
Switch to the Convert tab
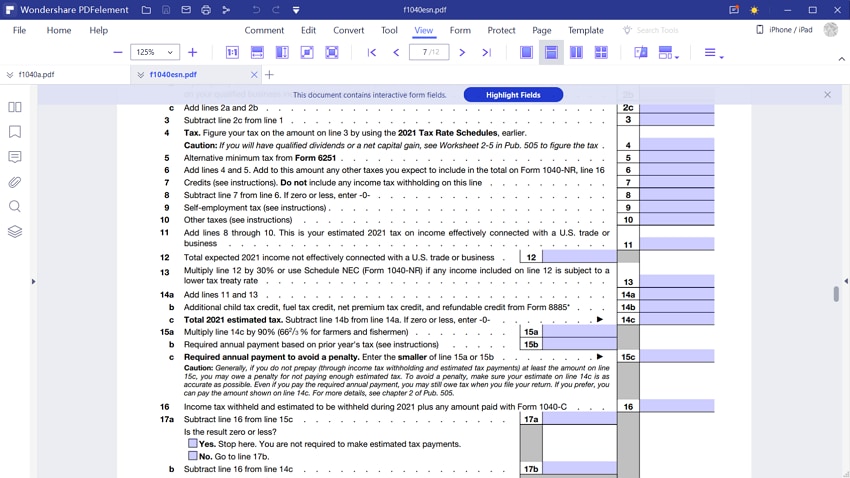click(x=349, y=30)
